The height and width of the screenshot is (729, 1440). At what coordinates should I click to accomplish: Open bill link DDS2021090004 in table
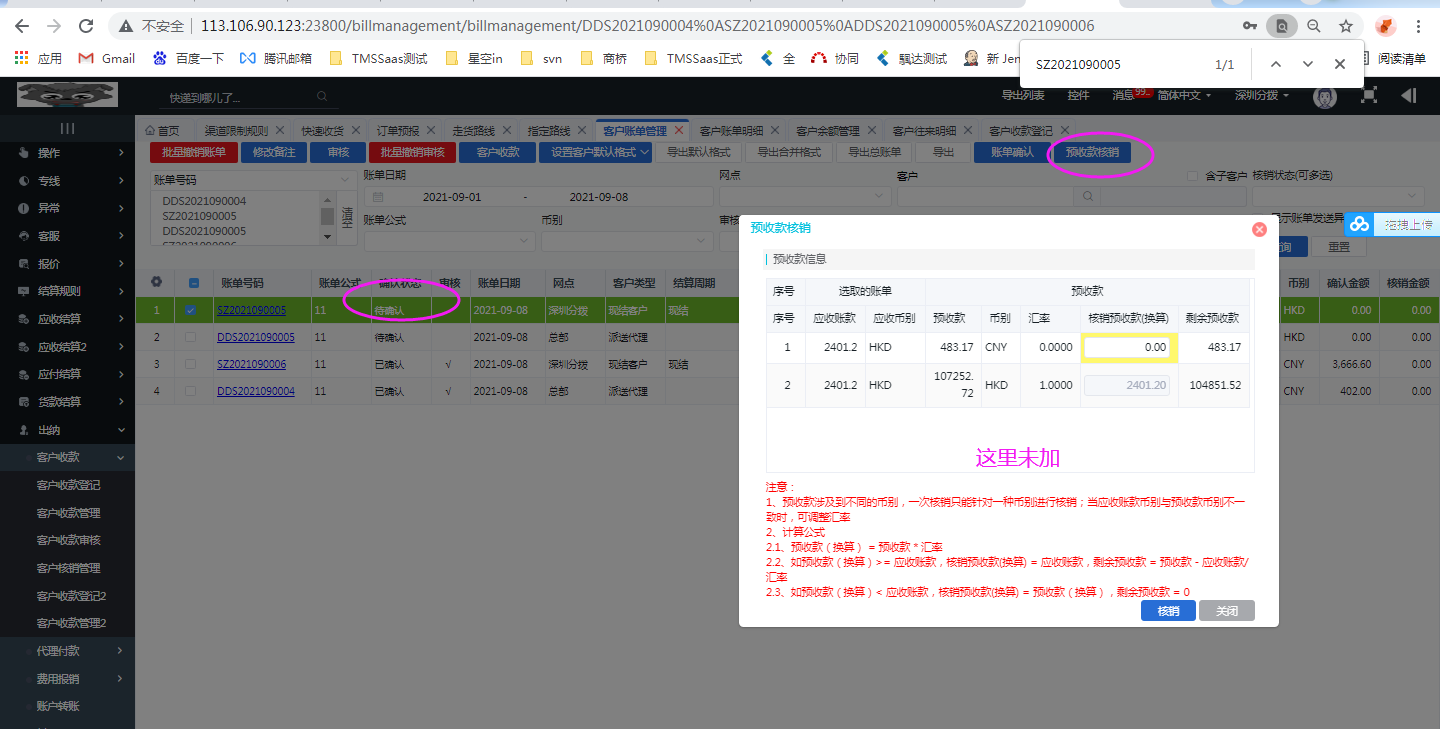coord(256,392)
